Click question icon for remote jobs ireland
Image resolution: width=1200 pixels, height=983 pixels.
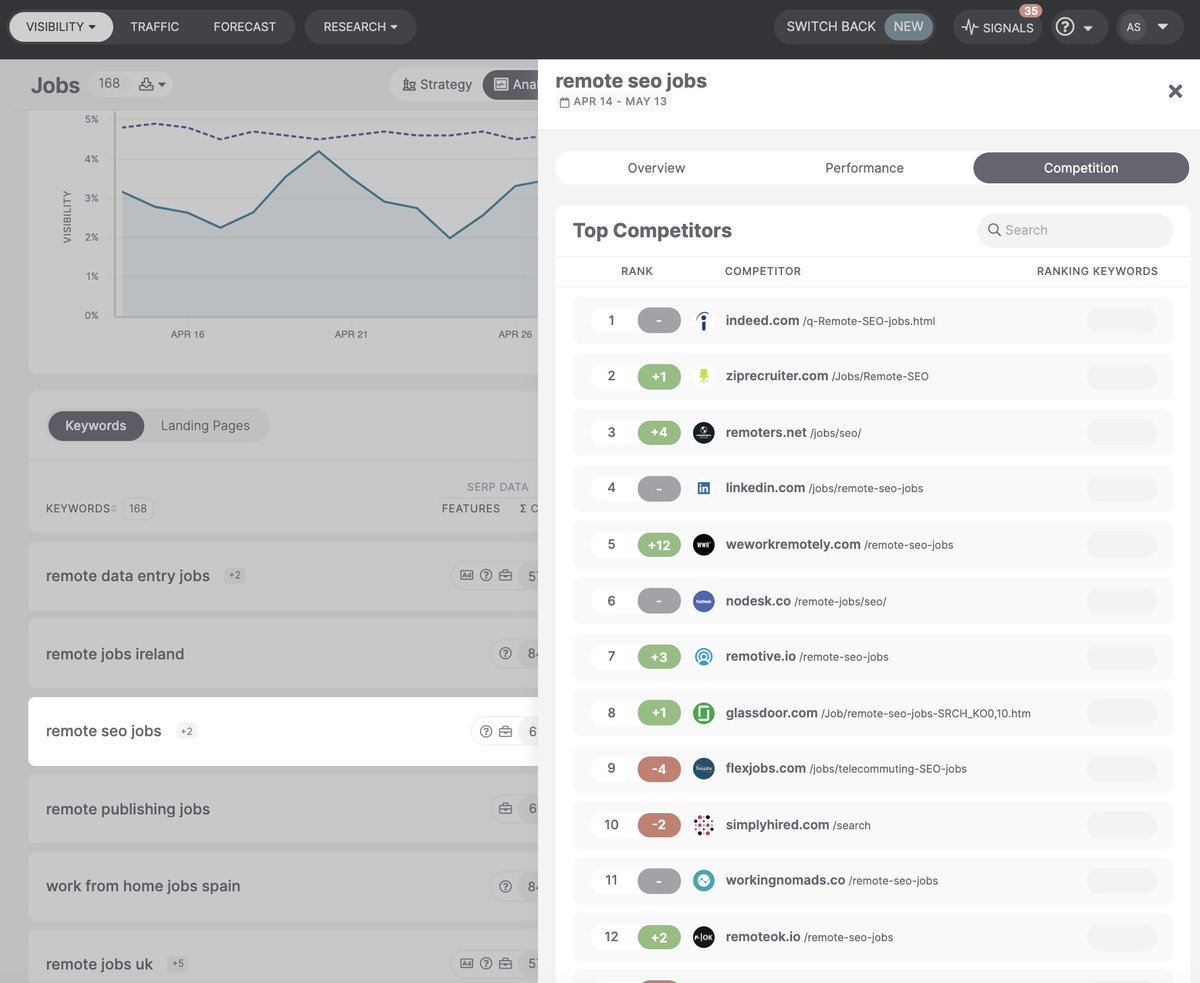coord(506,654)
